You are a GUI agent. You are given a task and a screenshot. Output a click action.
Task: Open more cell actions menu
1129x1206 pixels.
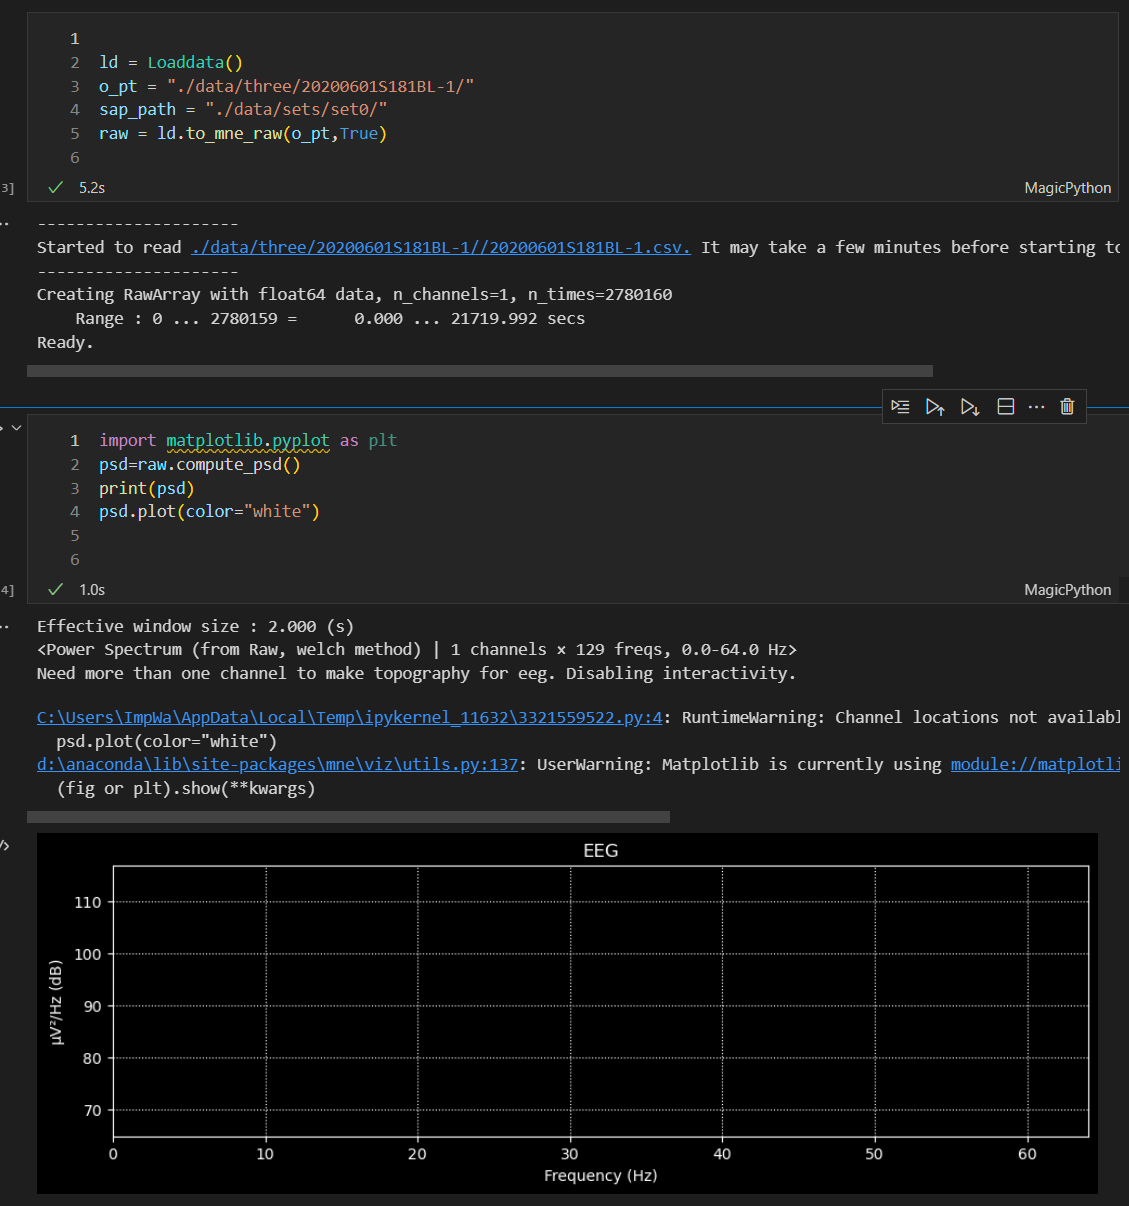pos(1036,406)
